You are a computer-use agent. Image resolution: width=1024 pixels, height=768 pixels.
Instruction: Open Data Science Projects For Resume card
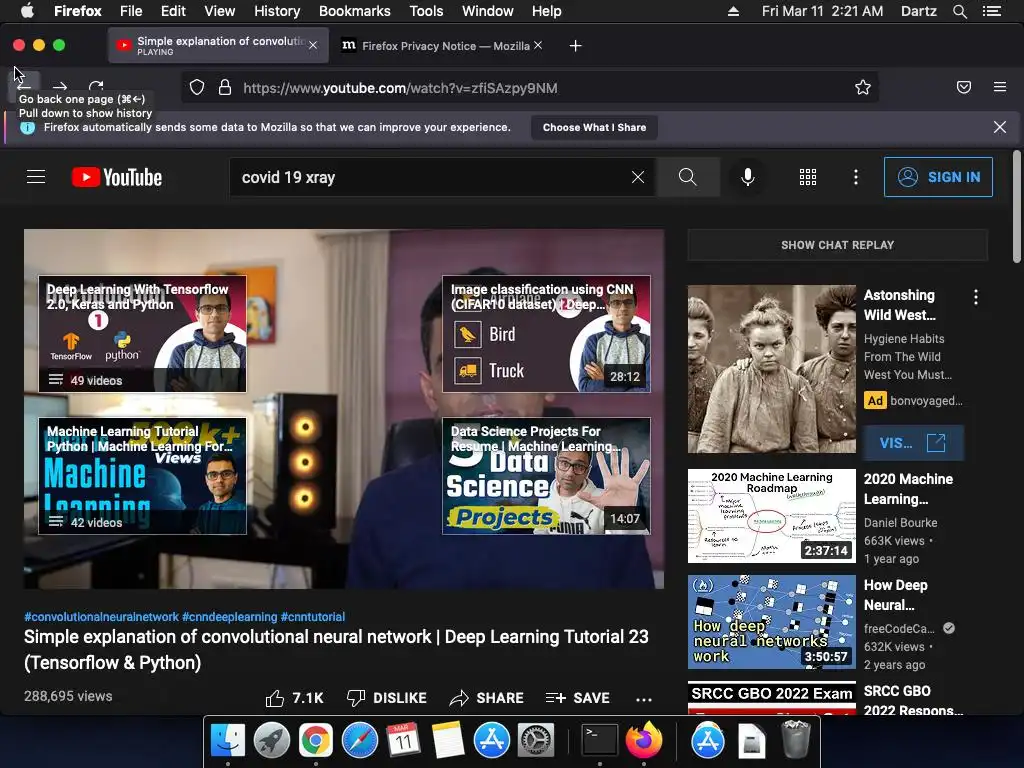pos(546,476)
